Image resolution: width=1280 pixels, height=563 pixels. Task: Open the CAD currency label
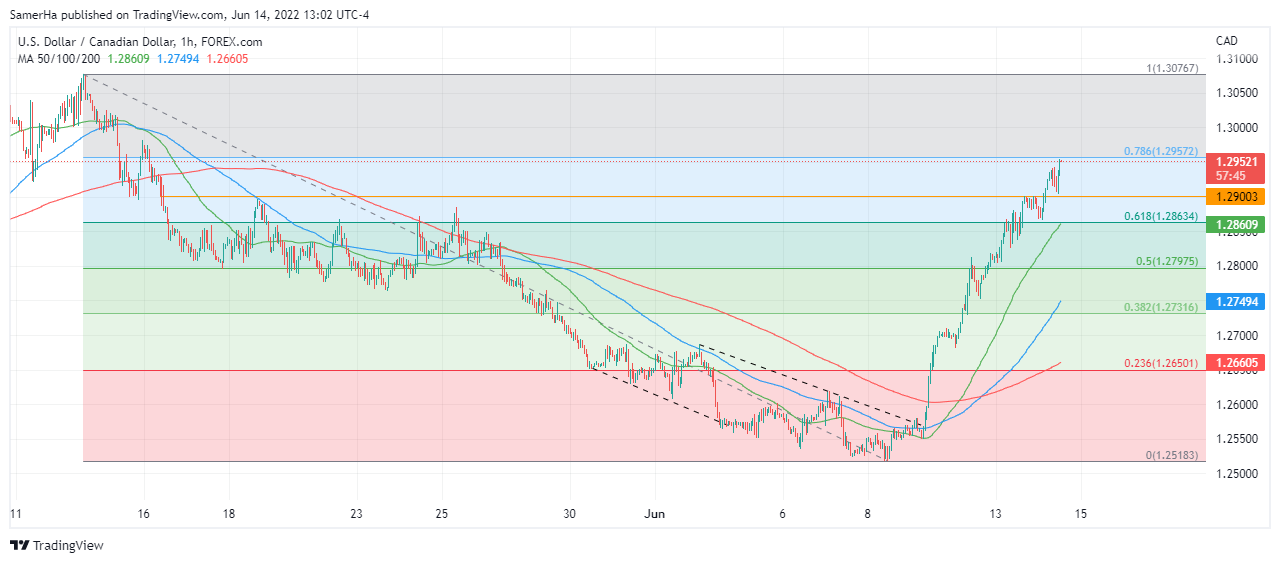[1226, 41]
